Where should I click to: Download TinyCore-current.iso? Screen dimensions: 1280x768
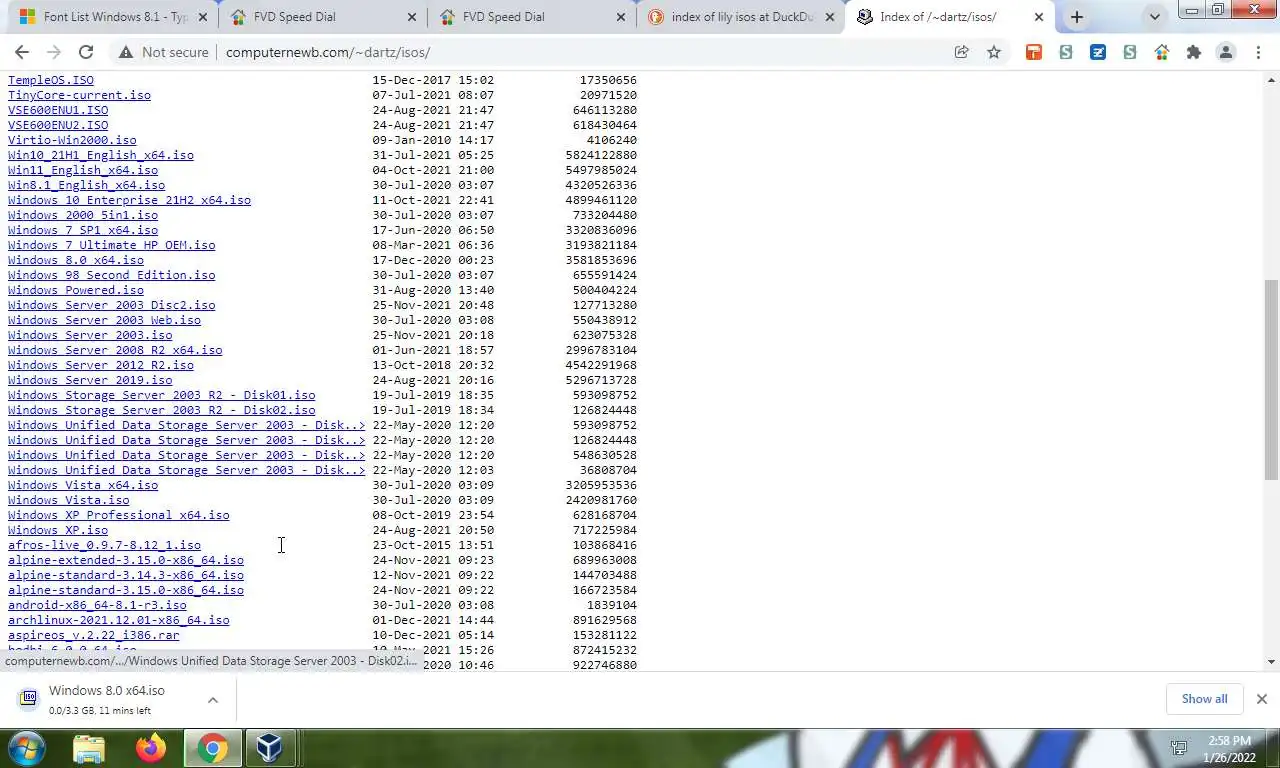coord(79,95)
